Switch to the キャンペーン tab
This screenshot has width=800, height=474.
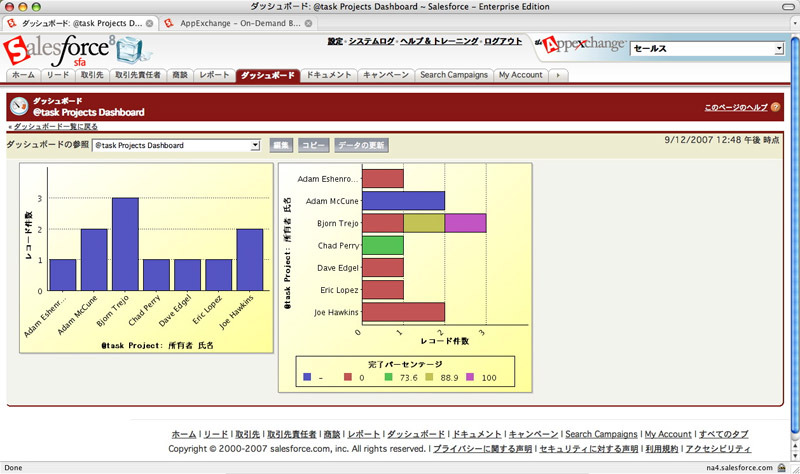click(x=386, y=75)
